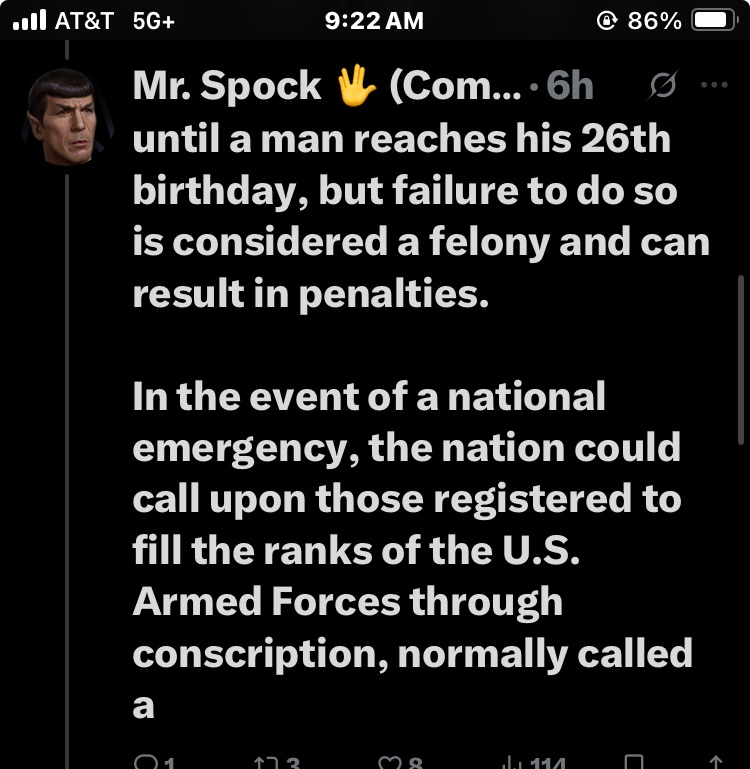This screenshot has height=769, width=750.
Task: Tap the like count number 8
Action: 414,764
